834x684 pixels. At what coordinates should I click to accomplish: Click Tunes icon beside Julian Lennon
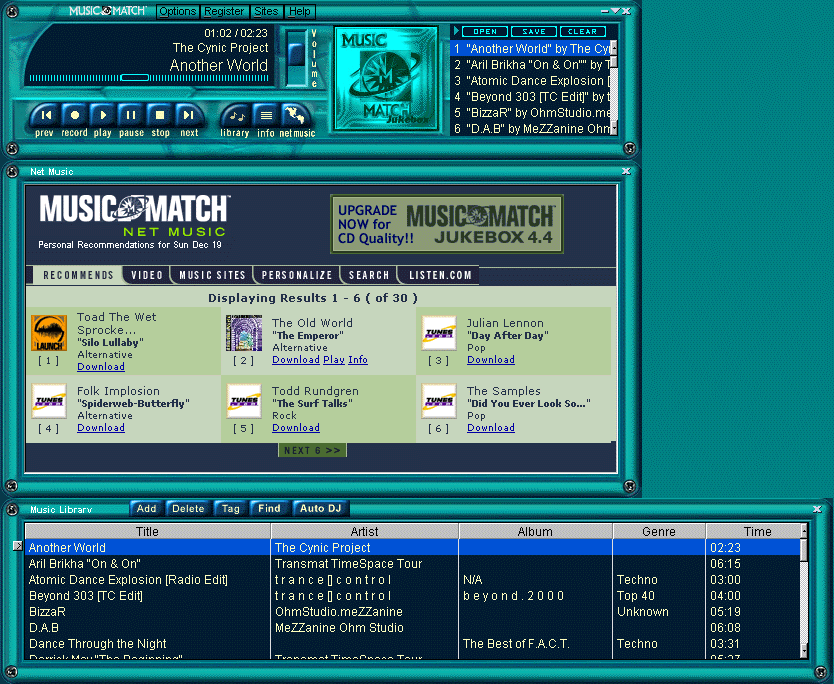(x=439, y=333)
